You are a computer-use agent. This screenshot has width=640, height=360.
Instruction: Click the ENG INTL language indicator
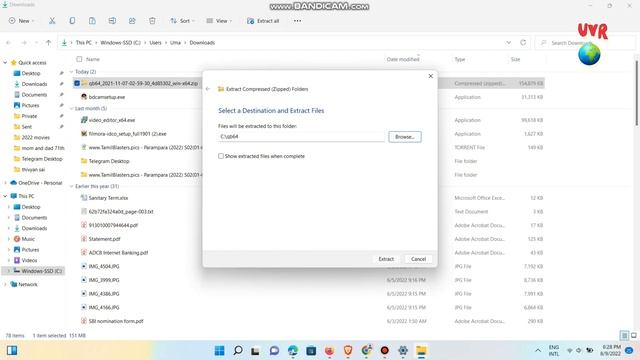tap(554, 351)
